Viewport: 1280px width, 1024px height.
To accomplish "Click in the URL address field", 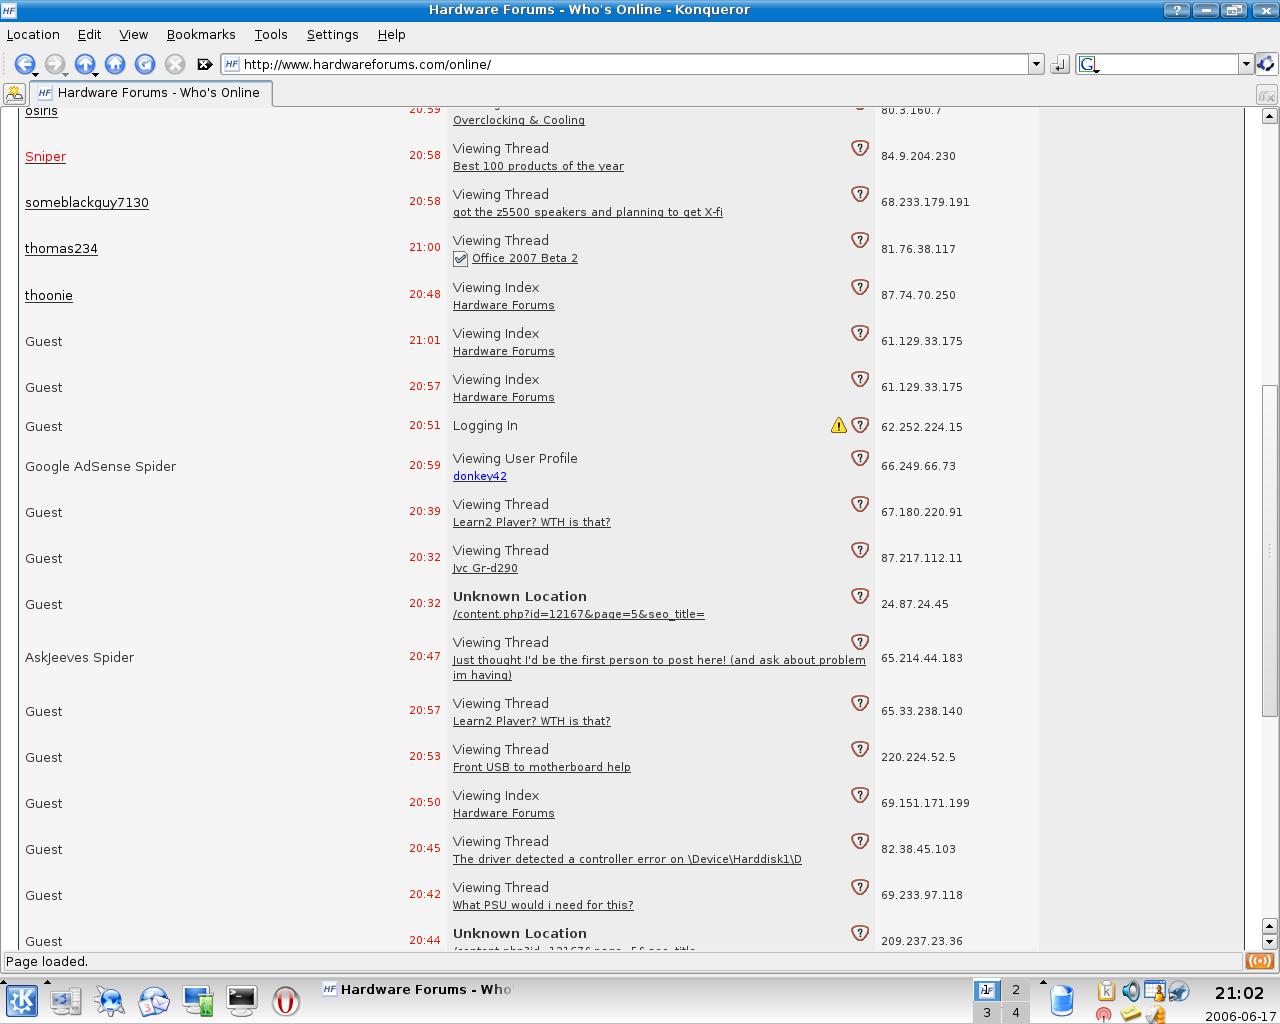I will [x=630, y=64].
